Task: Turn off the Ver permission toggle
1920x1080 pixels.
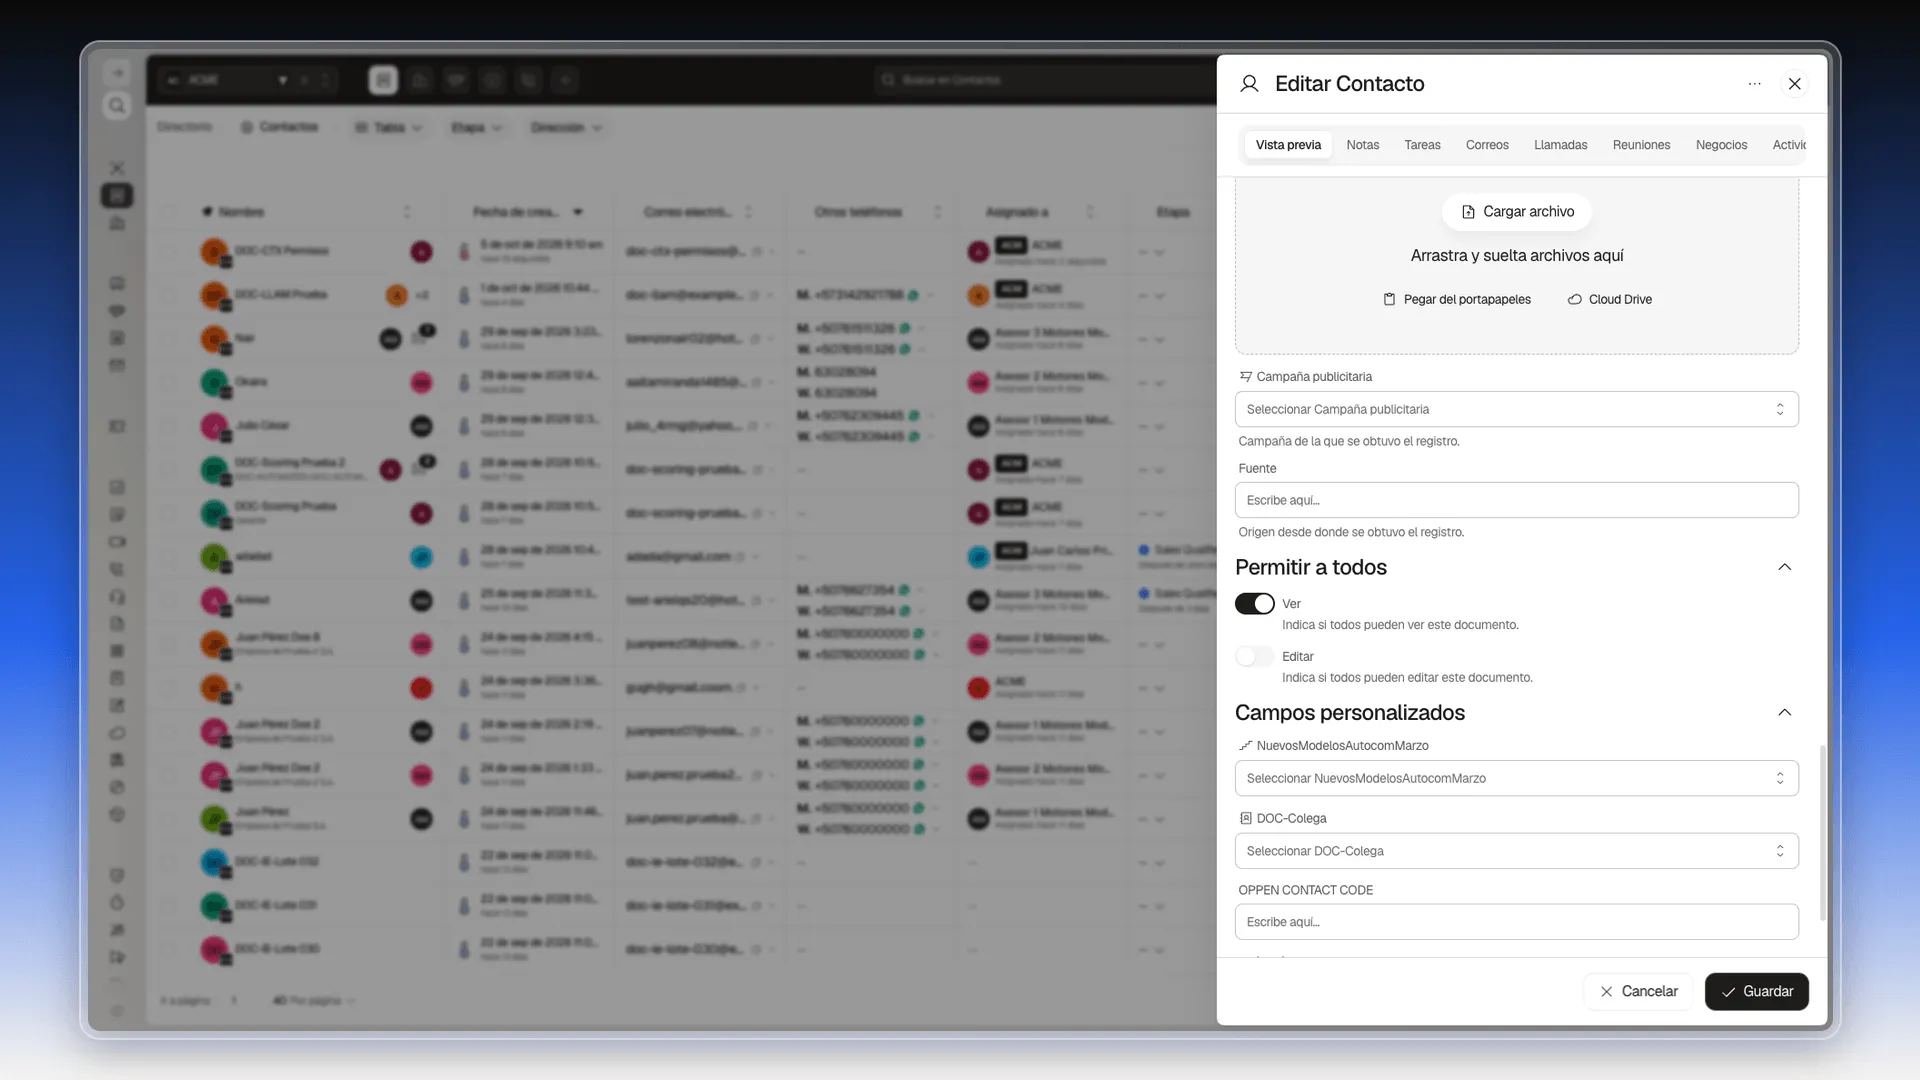Action: tap(1254, 604)
